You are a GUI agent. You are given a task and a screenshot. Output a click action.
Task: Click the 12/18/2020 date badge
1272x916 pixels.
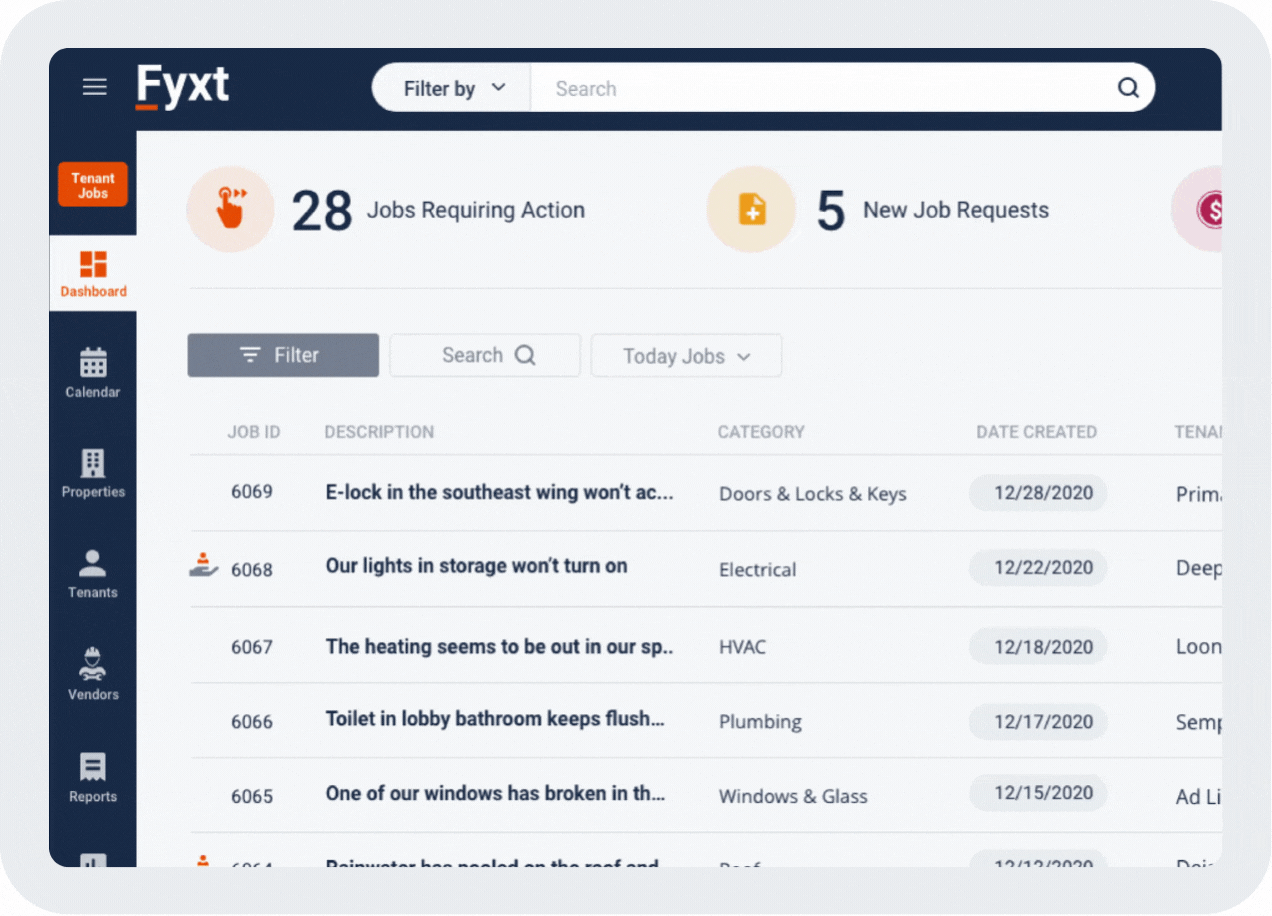pos(1038,647)
